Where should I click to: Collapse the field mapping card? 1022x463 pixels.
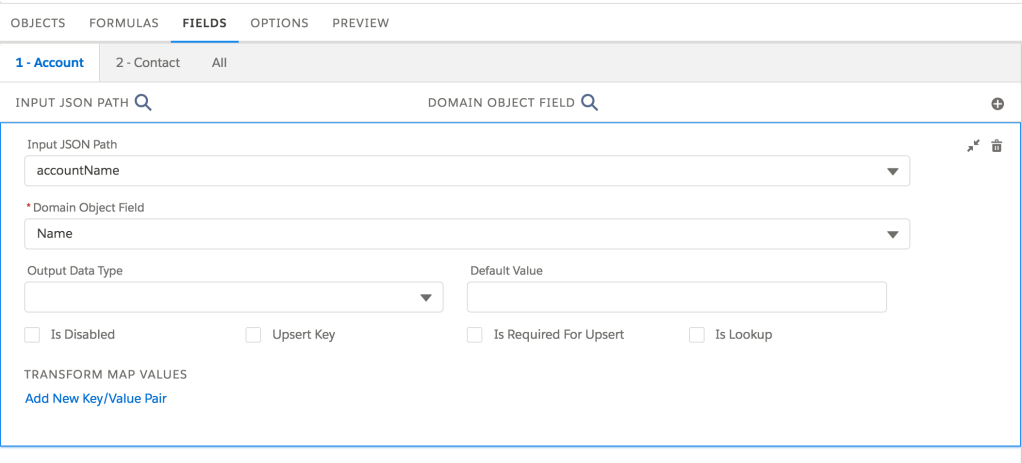coord(974,146)
